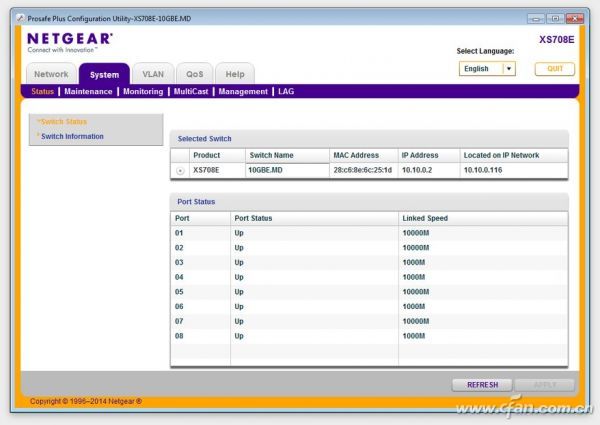Select port 03 row
The image size is (600, 425).
click(x=369, y=262)
